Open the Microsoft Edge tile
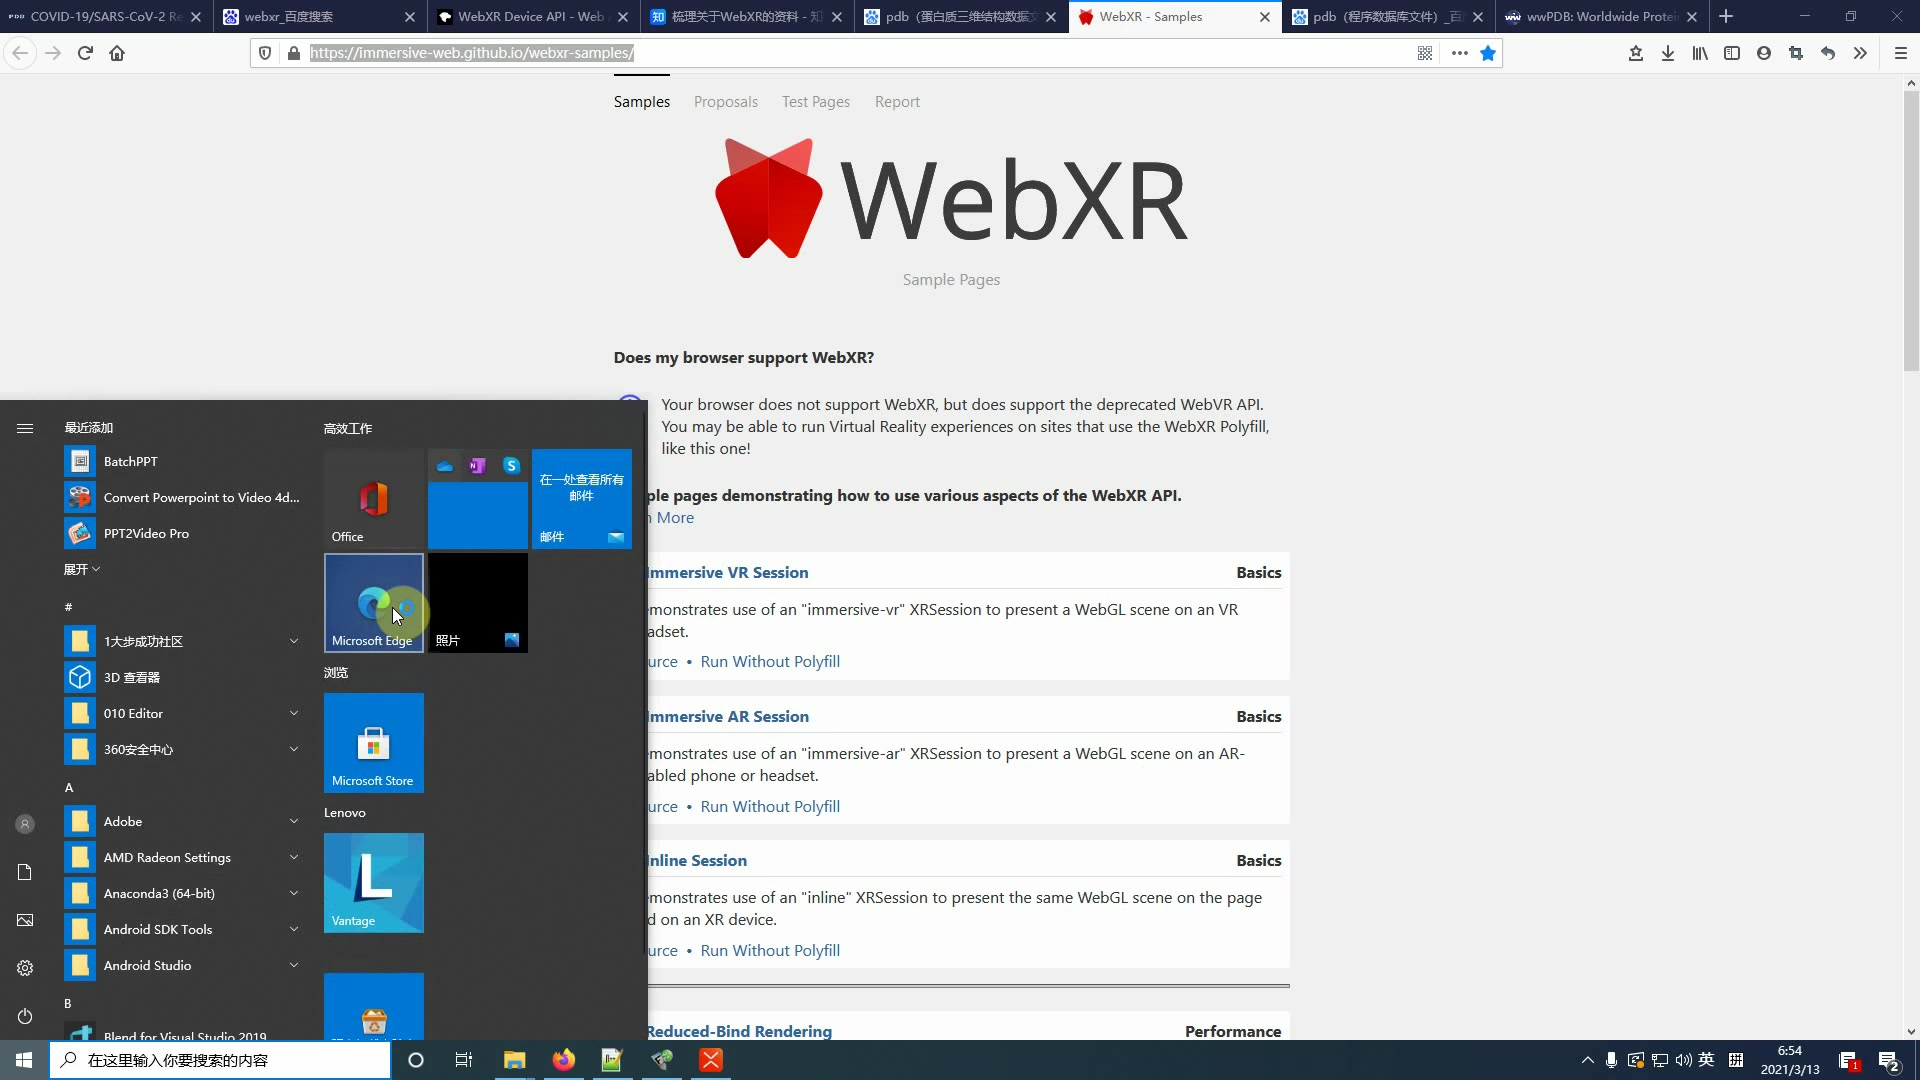1920x1080 pixels. tap(373, 602)
